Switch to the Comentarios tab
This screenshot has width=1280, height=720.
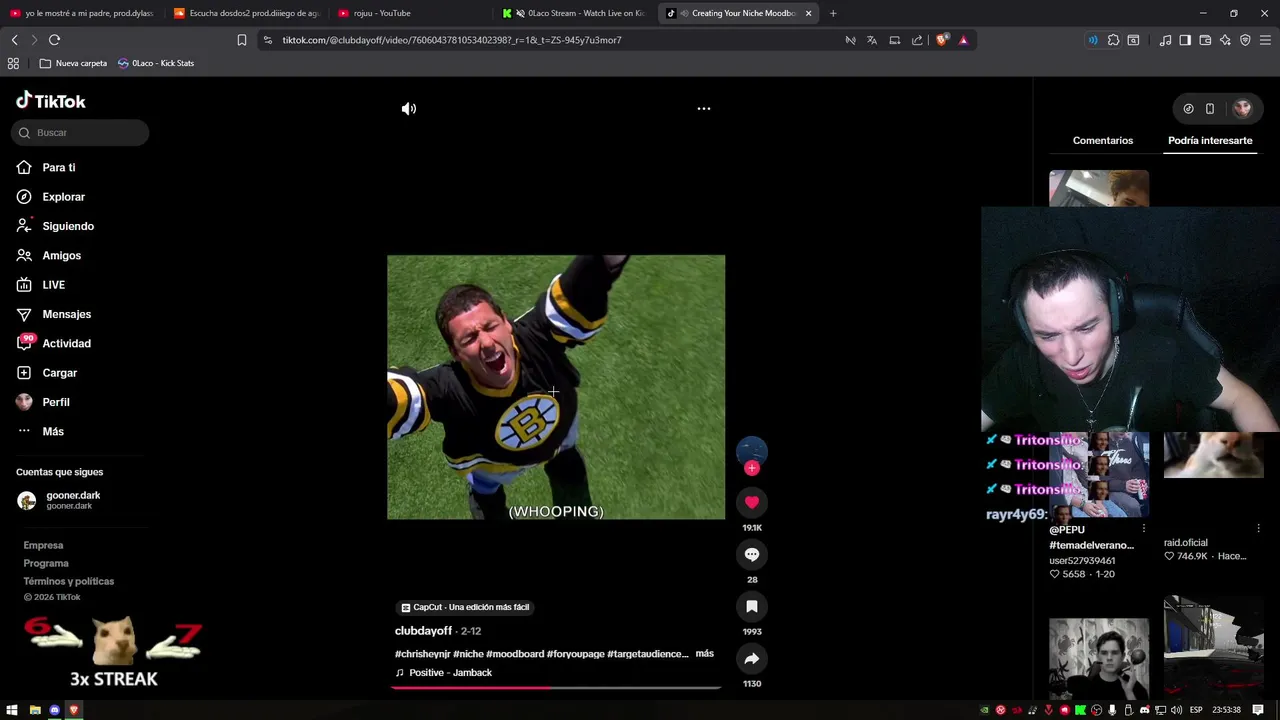pyautogui.click(x=1103, y=140)
